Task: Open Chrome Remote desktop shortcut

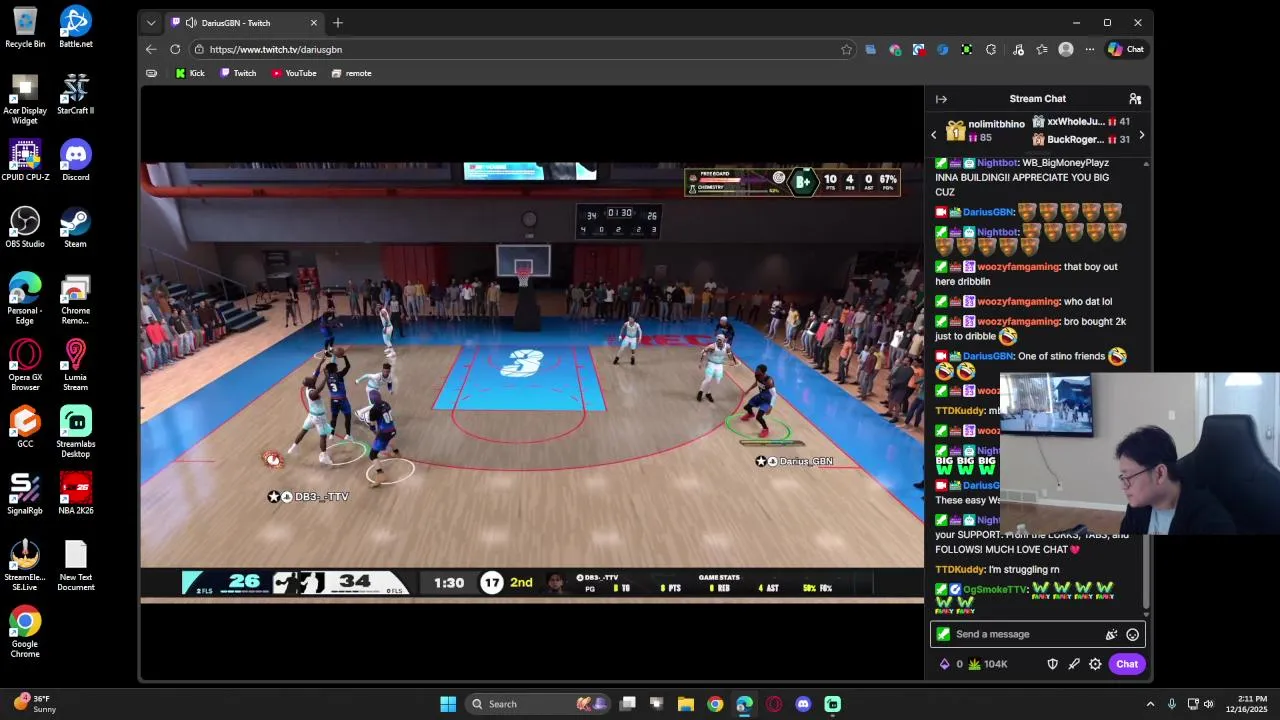Action: (x=75, y=299)
